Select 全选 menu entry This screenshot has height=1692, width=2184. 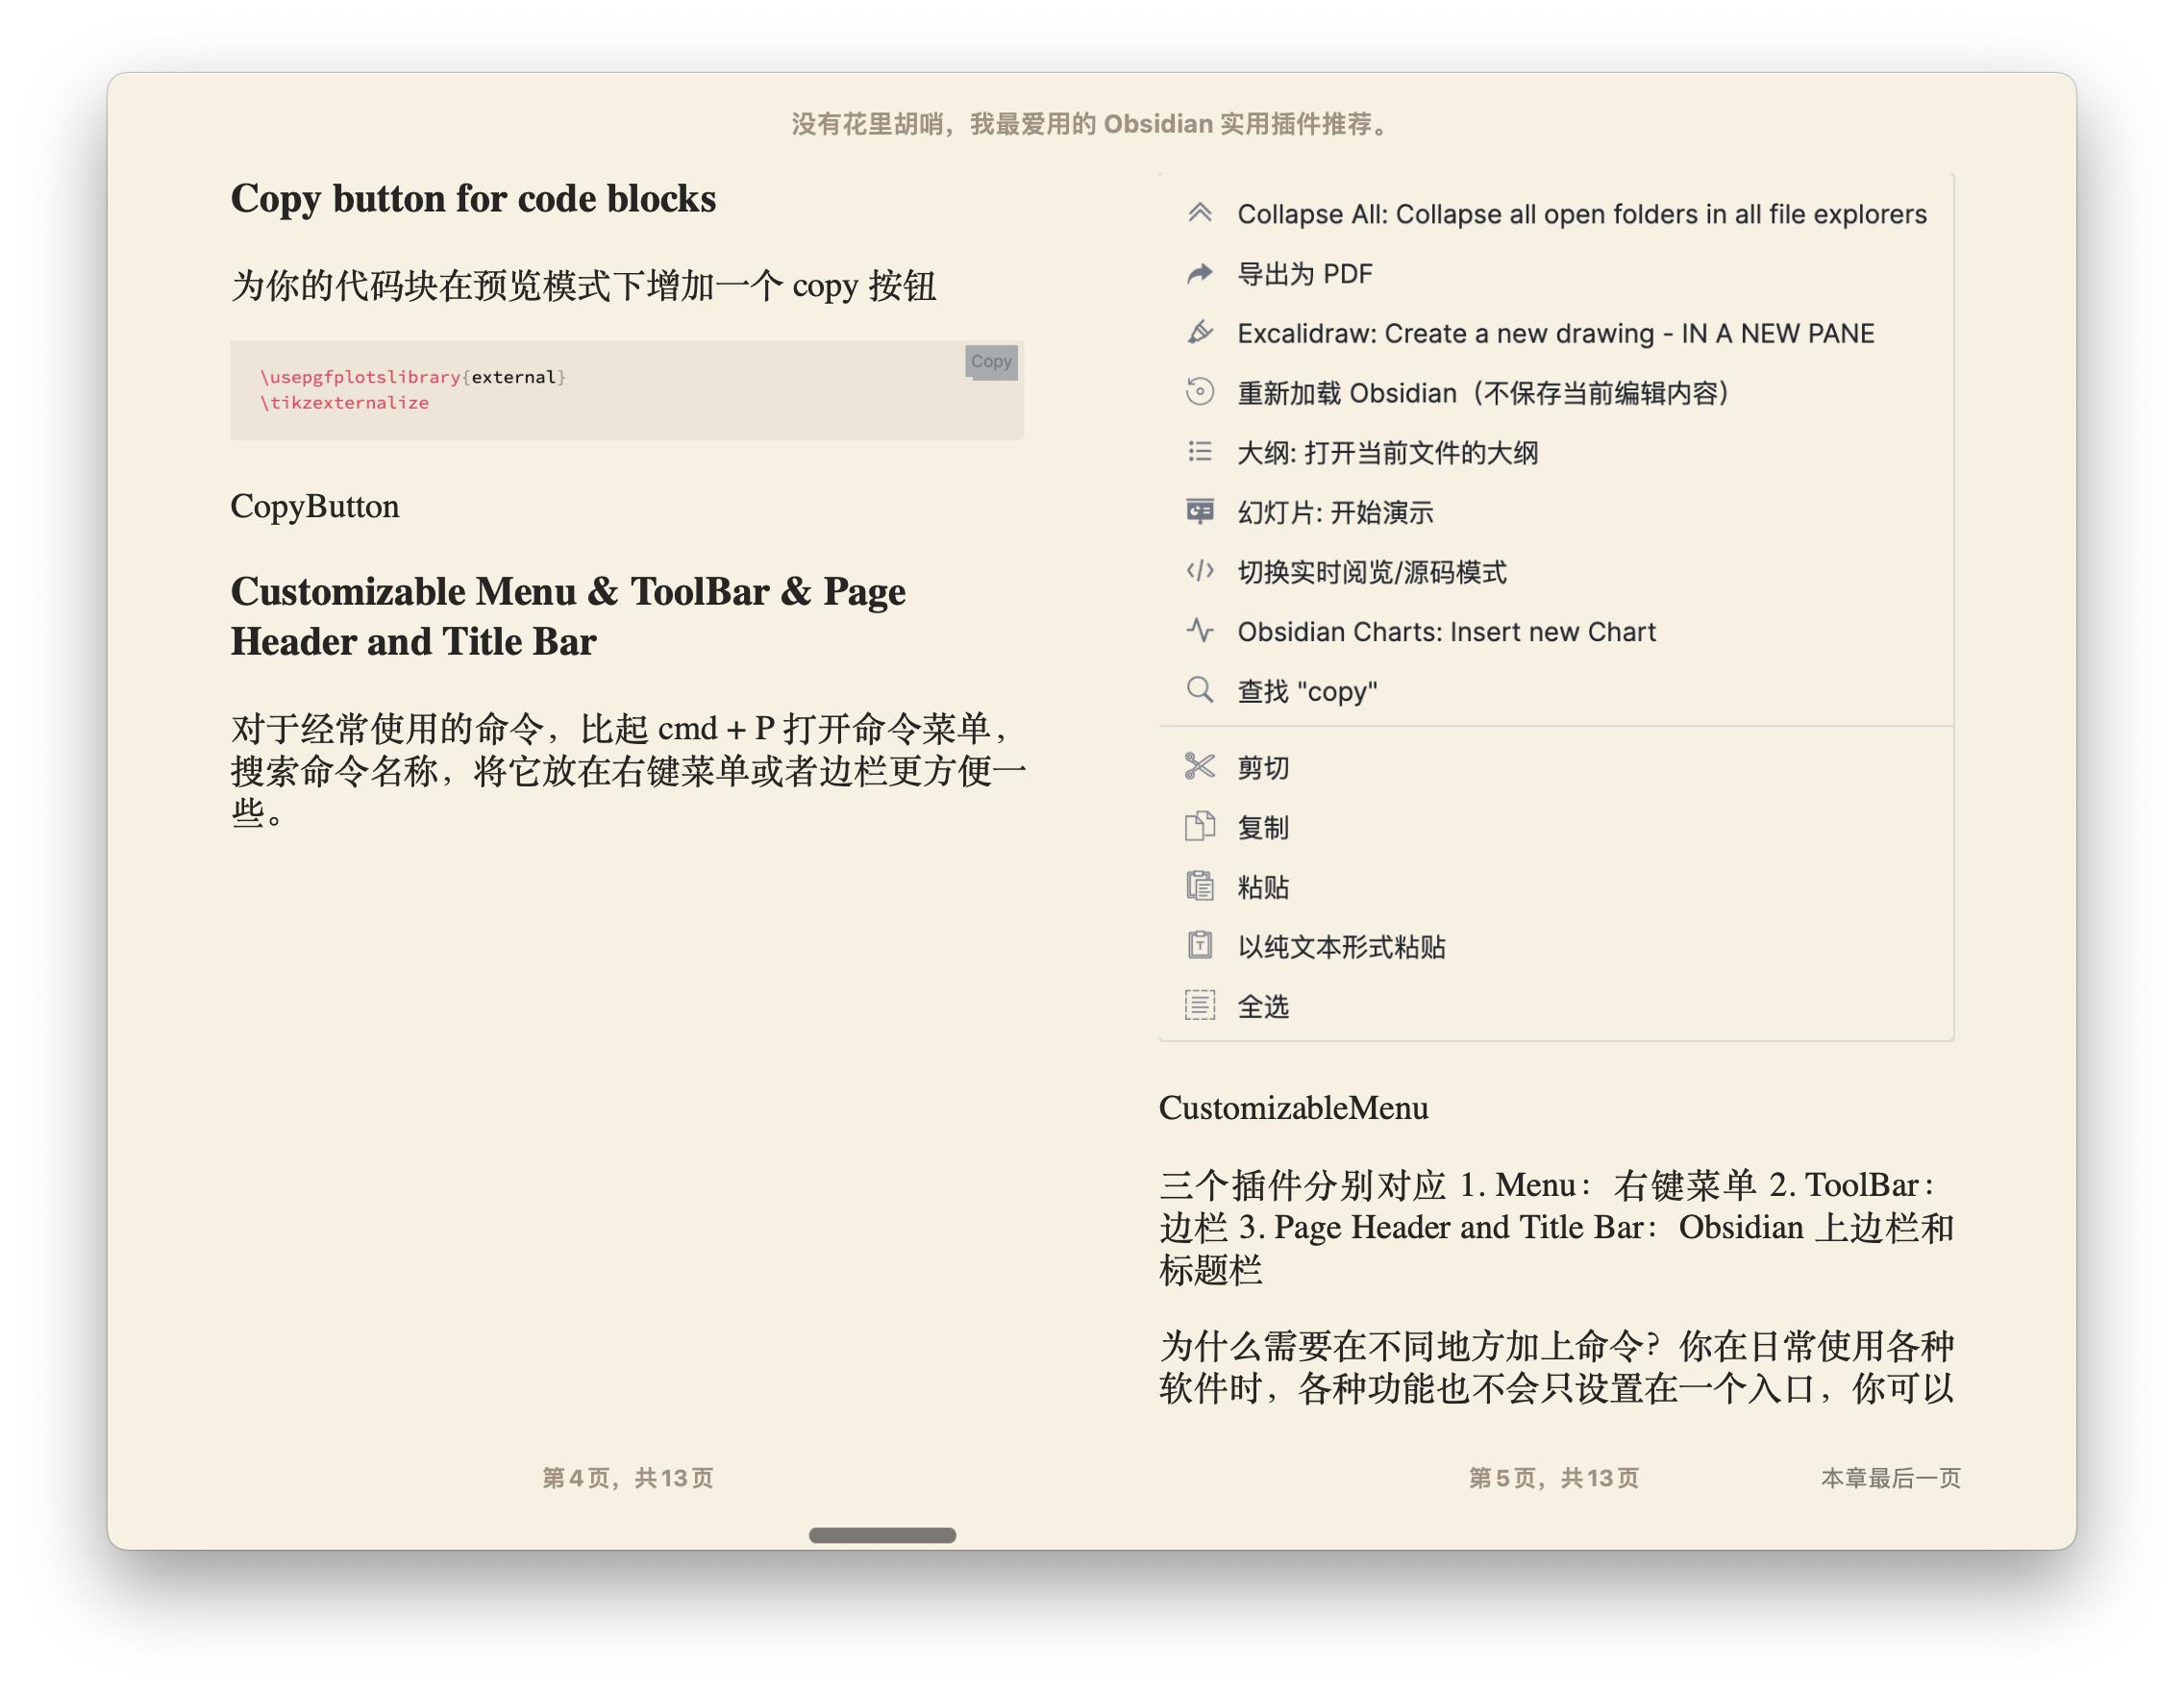pyautogui.click(x=1556, y=1006)
